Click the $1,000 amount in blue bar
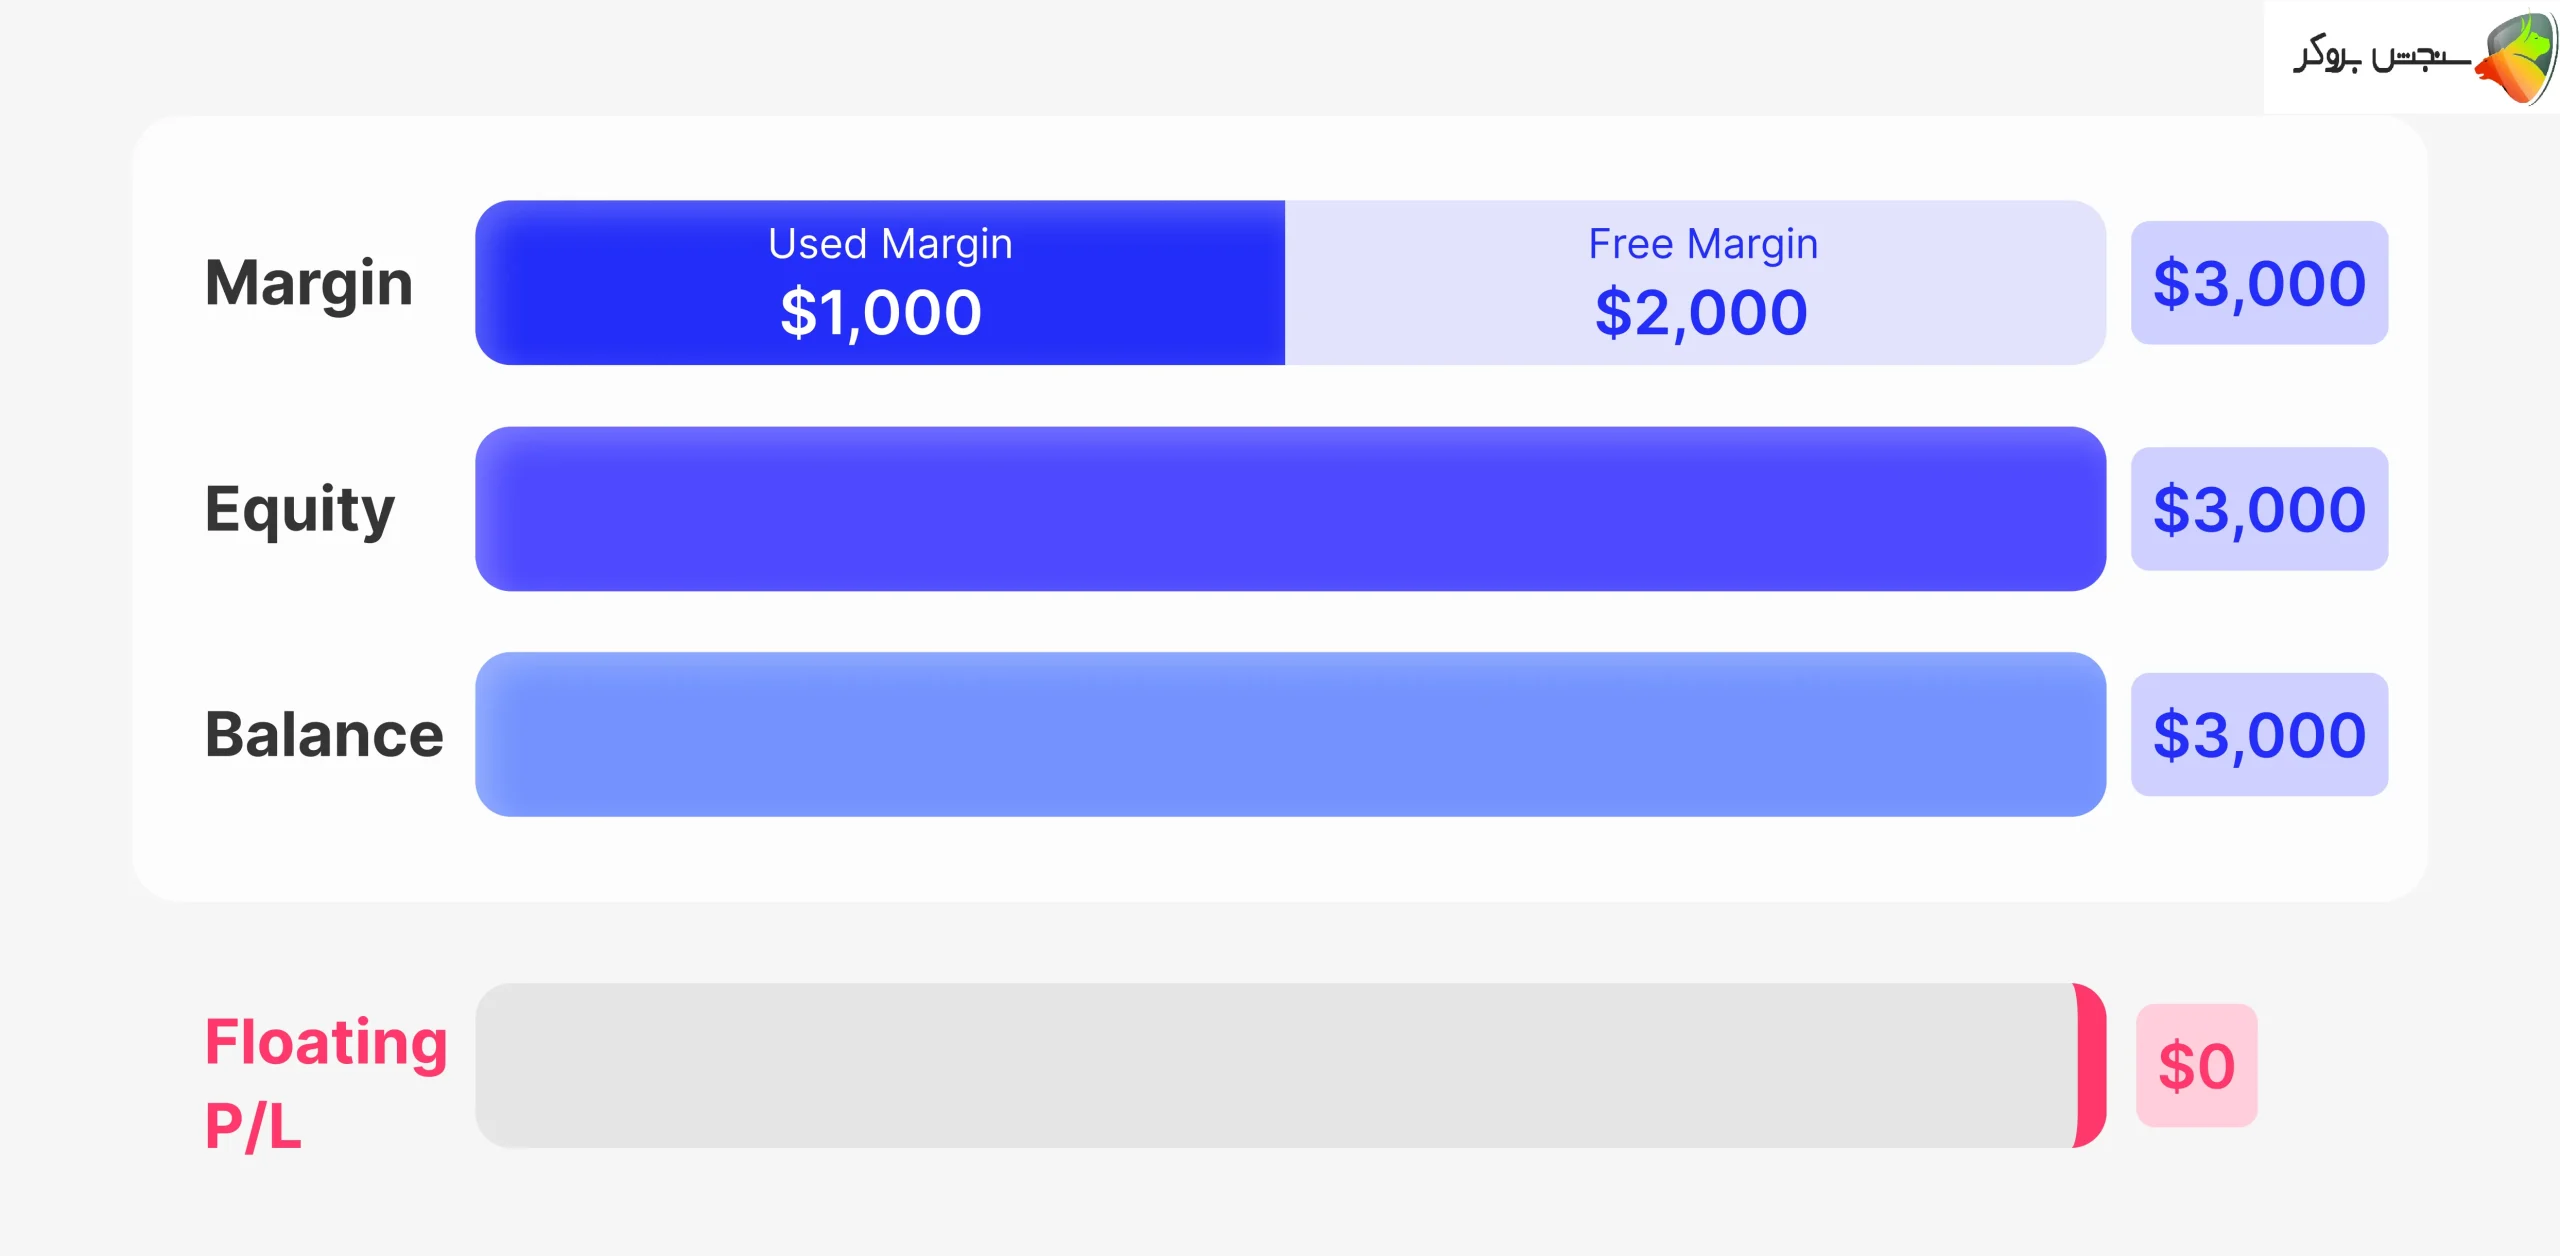Image resolution: width=2560 pixels, height=1256 pixels. click(880, 312)
